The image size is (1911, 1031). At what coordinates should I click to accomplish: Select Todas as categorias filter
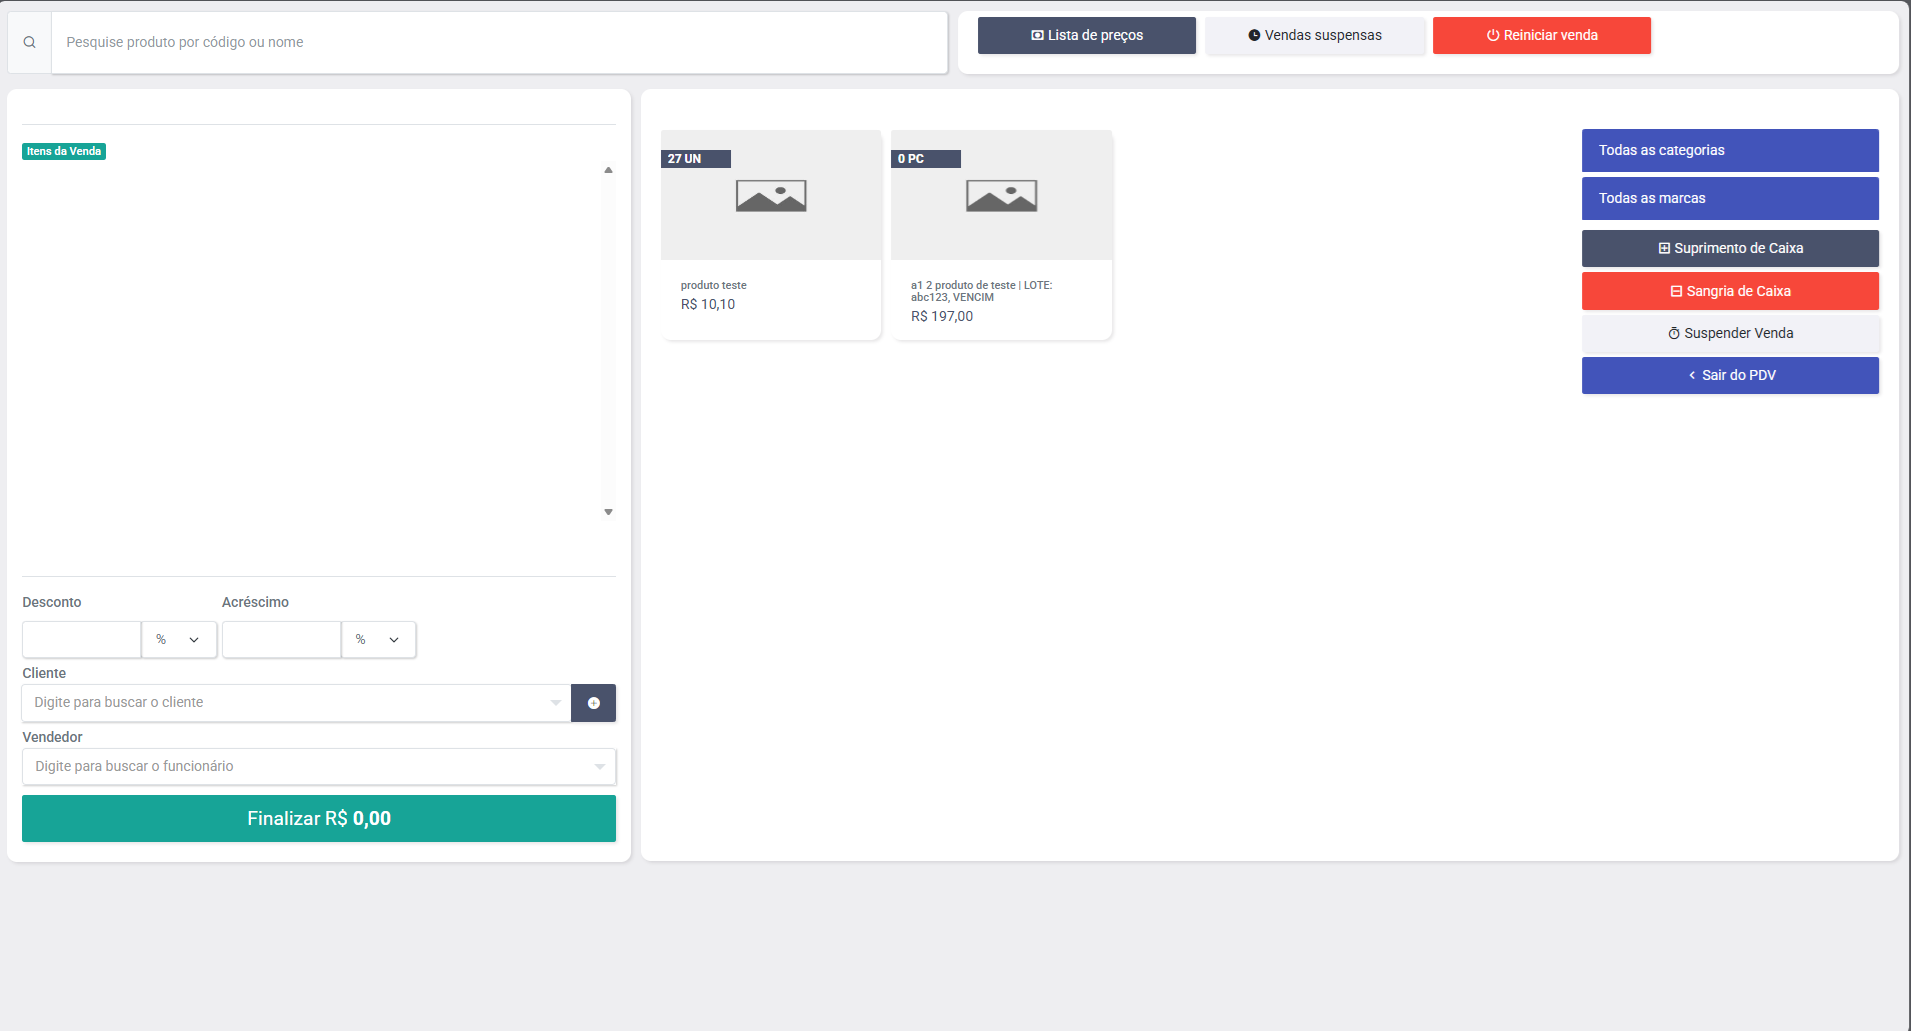1730,150
